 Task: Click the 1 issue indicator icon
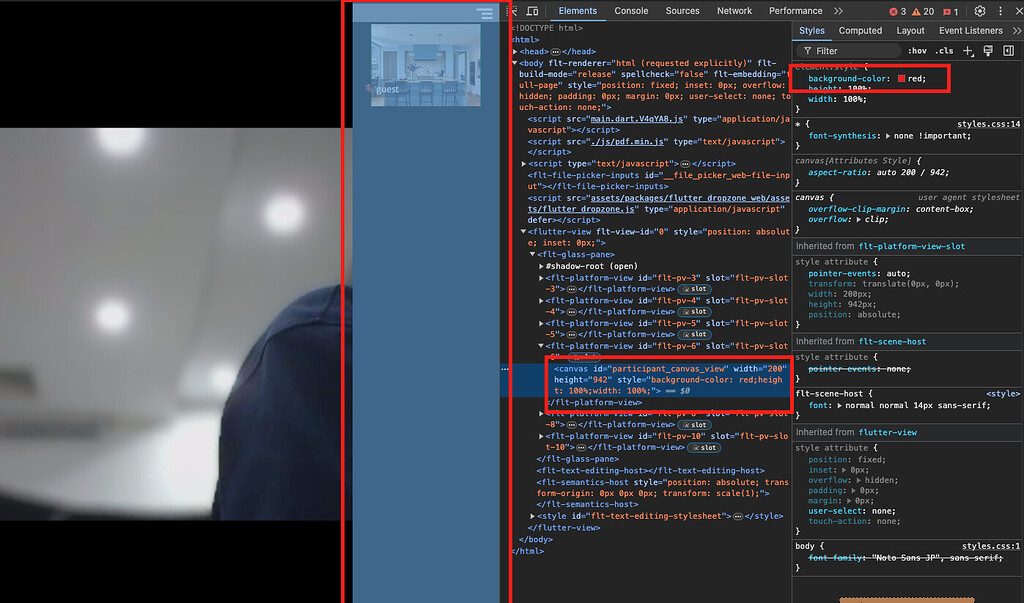pos(948,10)
